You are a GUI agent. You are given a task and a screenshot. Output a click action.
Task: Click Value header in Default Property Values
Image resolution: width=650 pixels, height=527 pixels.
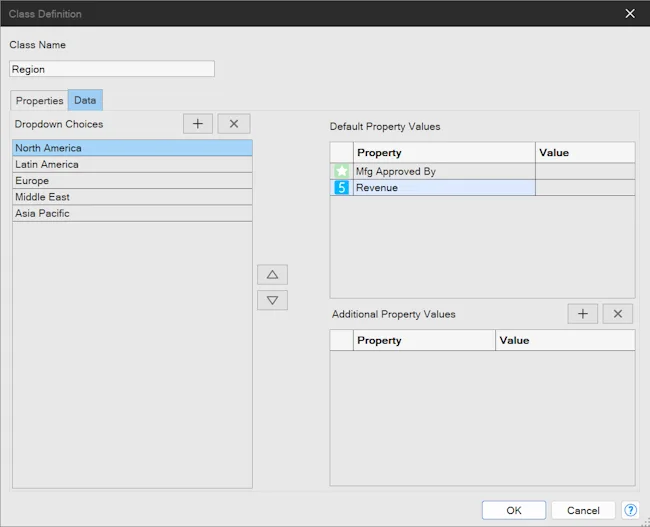coord(585,153)
